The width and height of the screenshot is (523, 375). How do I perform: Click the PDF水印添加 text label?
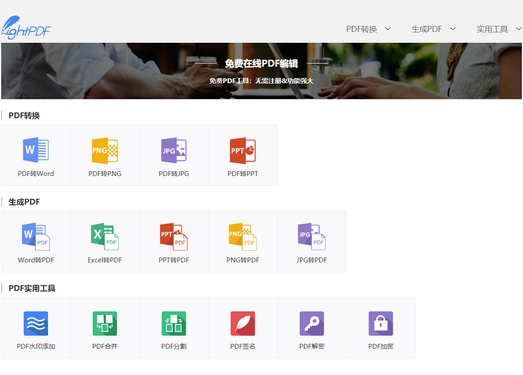[36, 346]
